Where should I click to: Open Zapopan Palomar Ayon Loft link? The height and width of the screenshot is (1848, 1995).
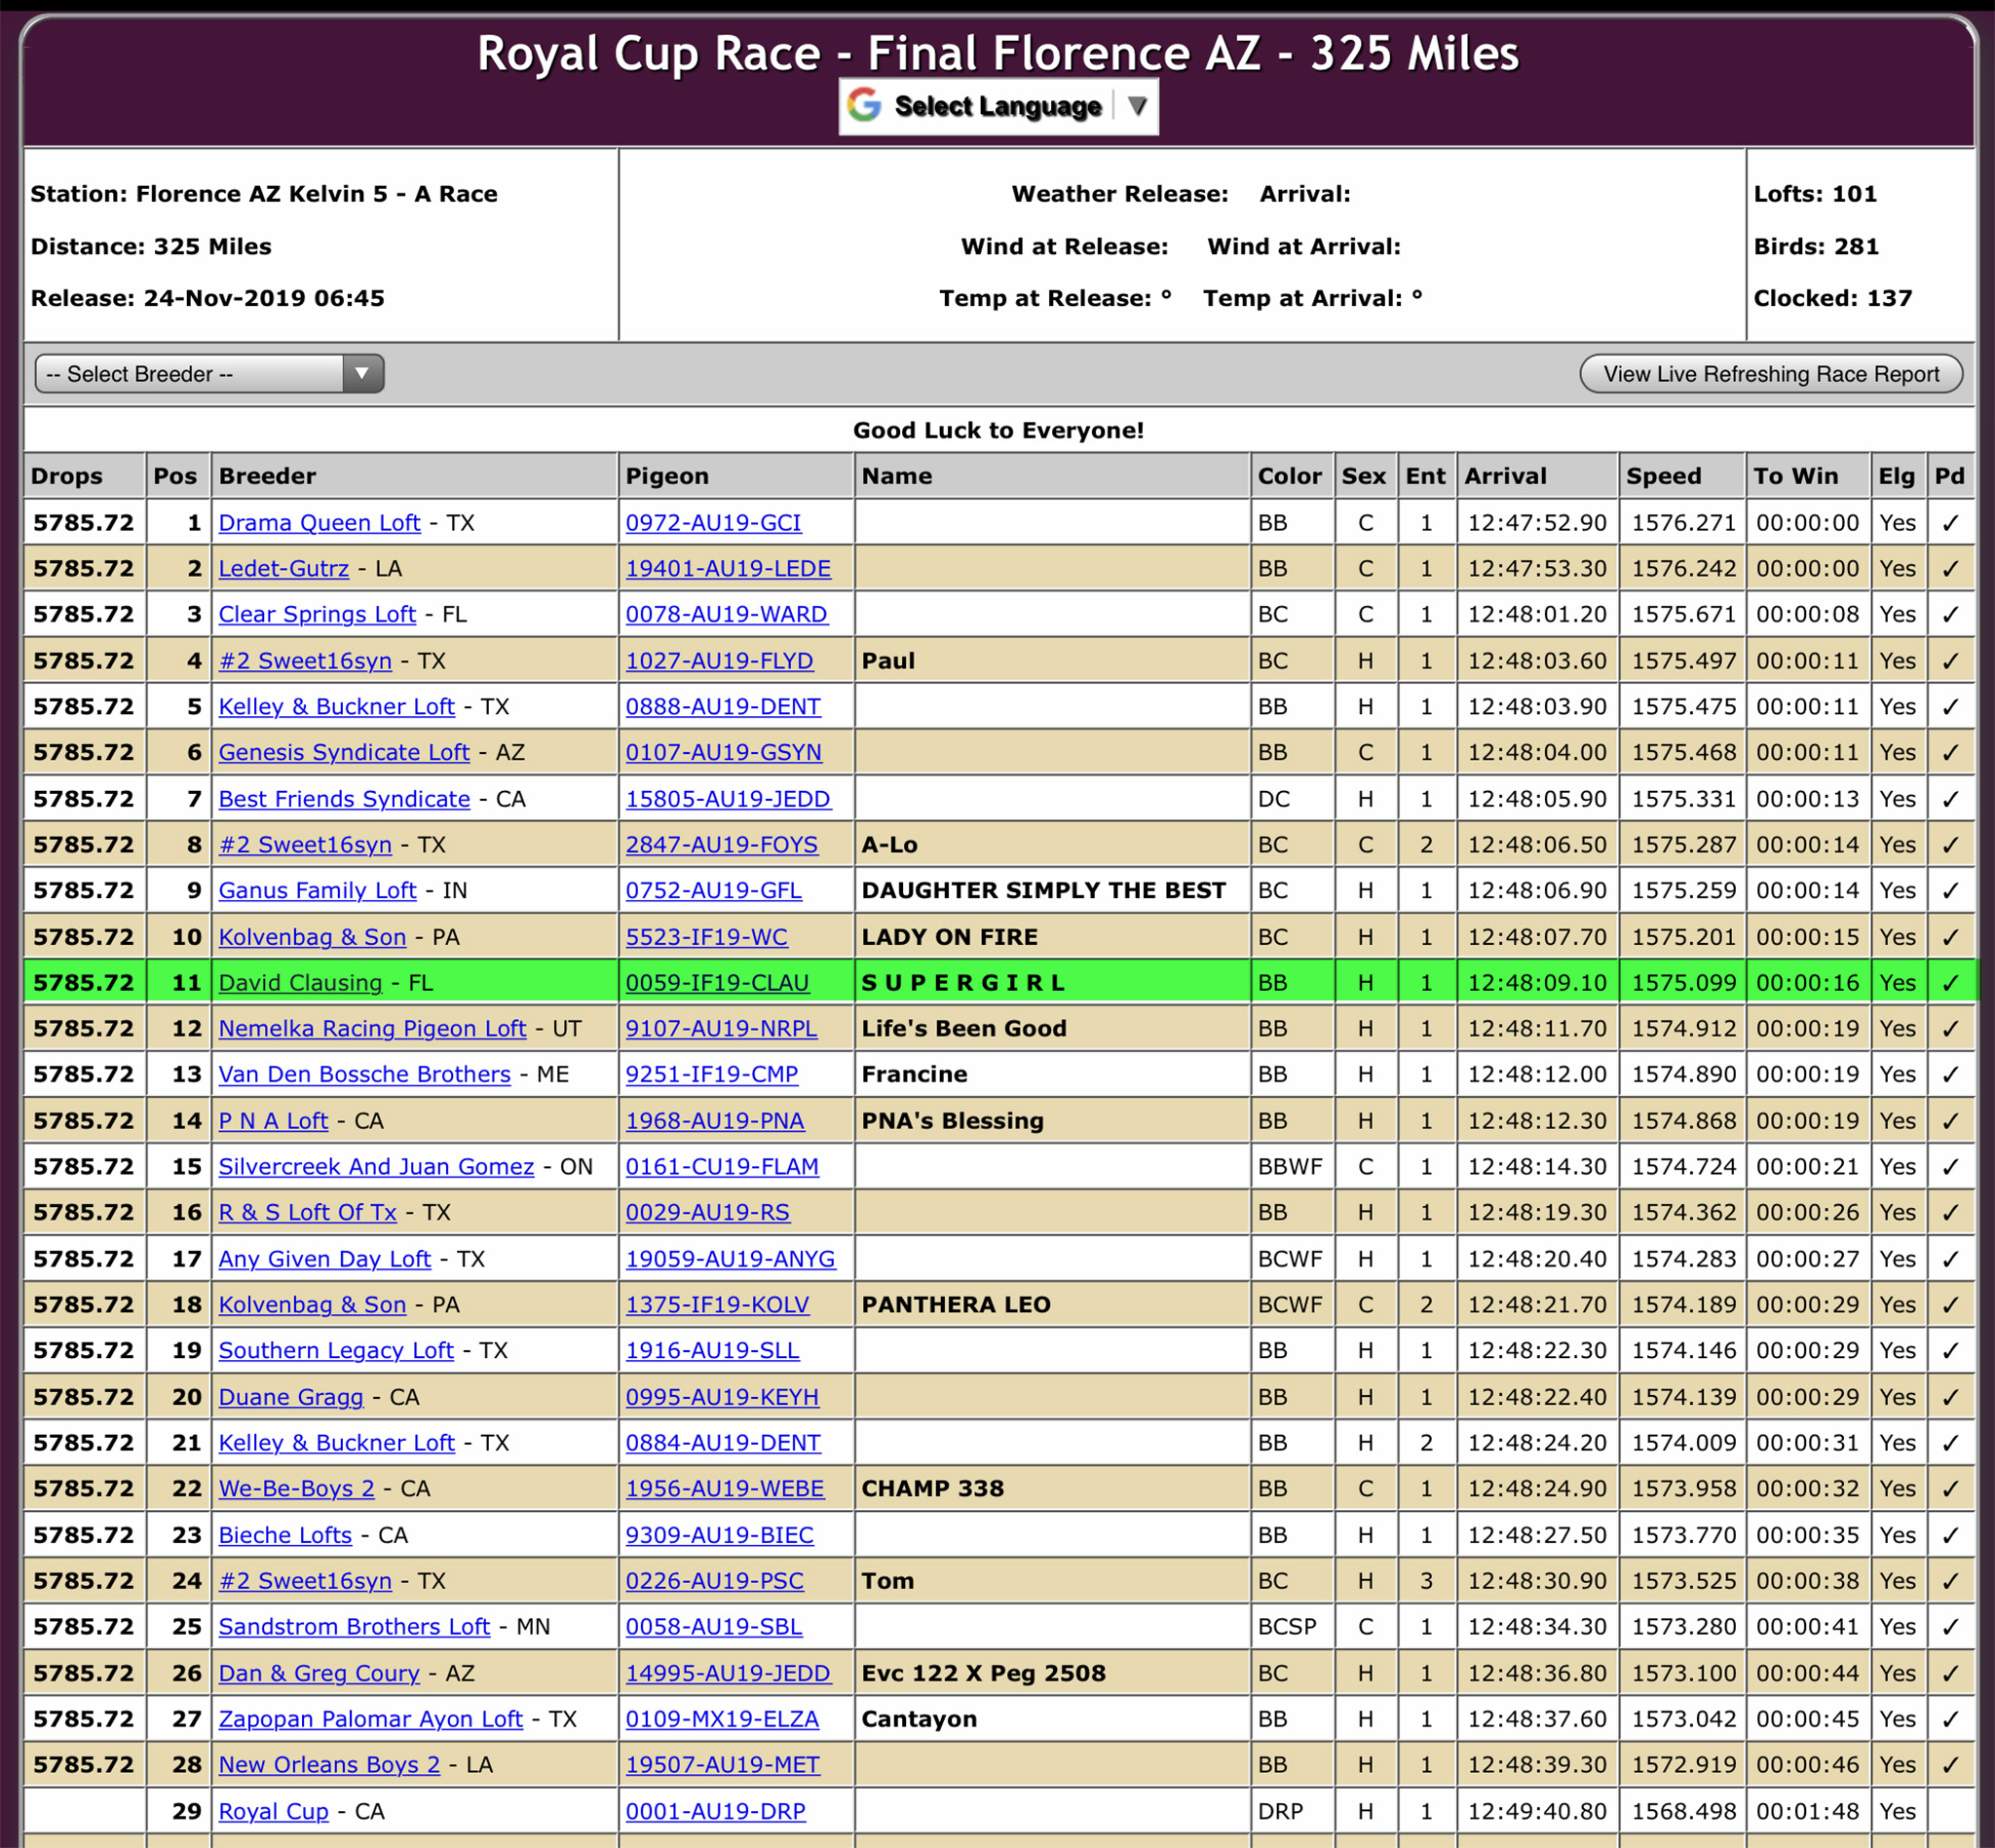click(x=370, y=1719)
